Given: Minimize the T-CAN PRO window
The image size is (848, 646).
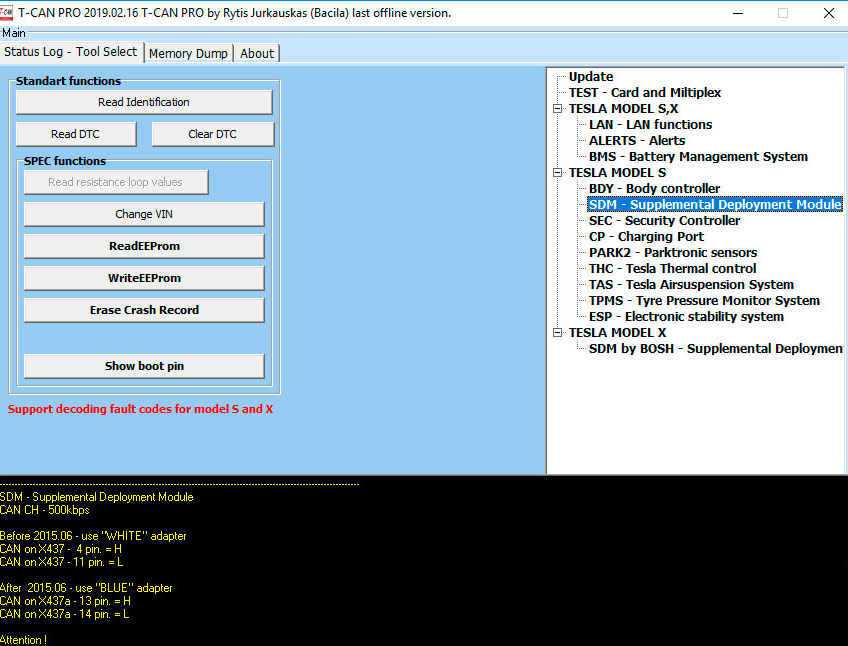Looking at the screenshot, I should 738,13.
